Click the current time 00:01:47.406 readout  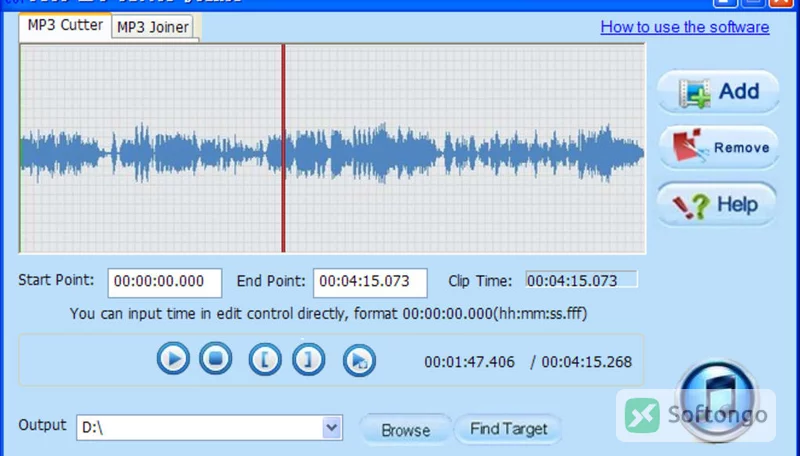click(469, 362)
